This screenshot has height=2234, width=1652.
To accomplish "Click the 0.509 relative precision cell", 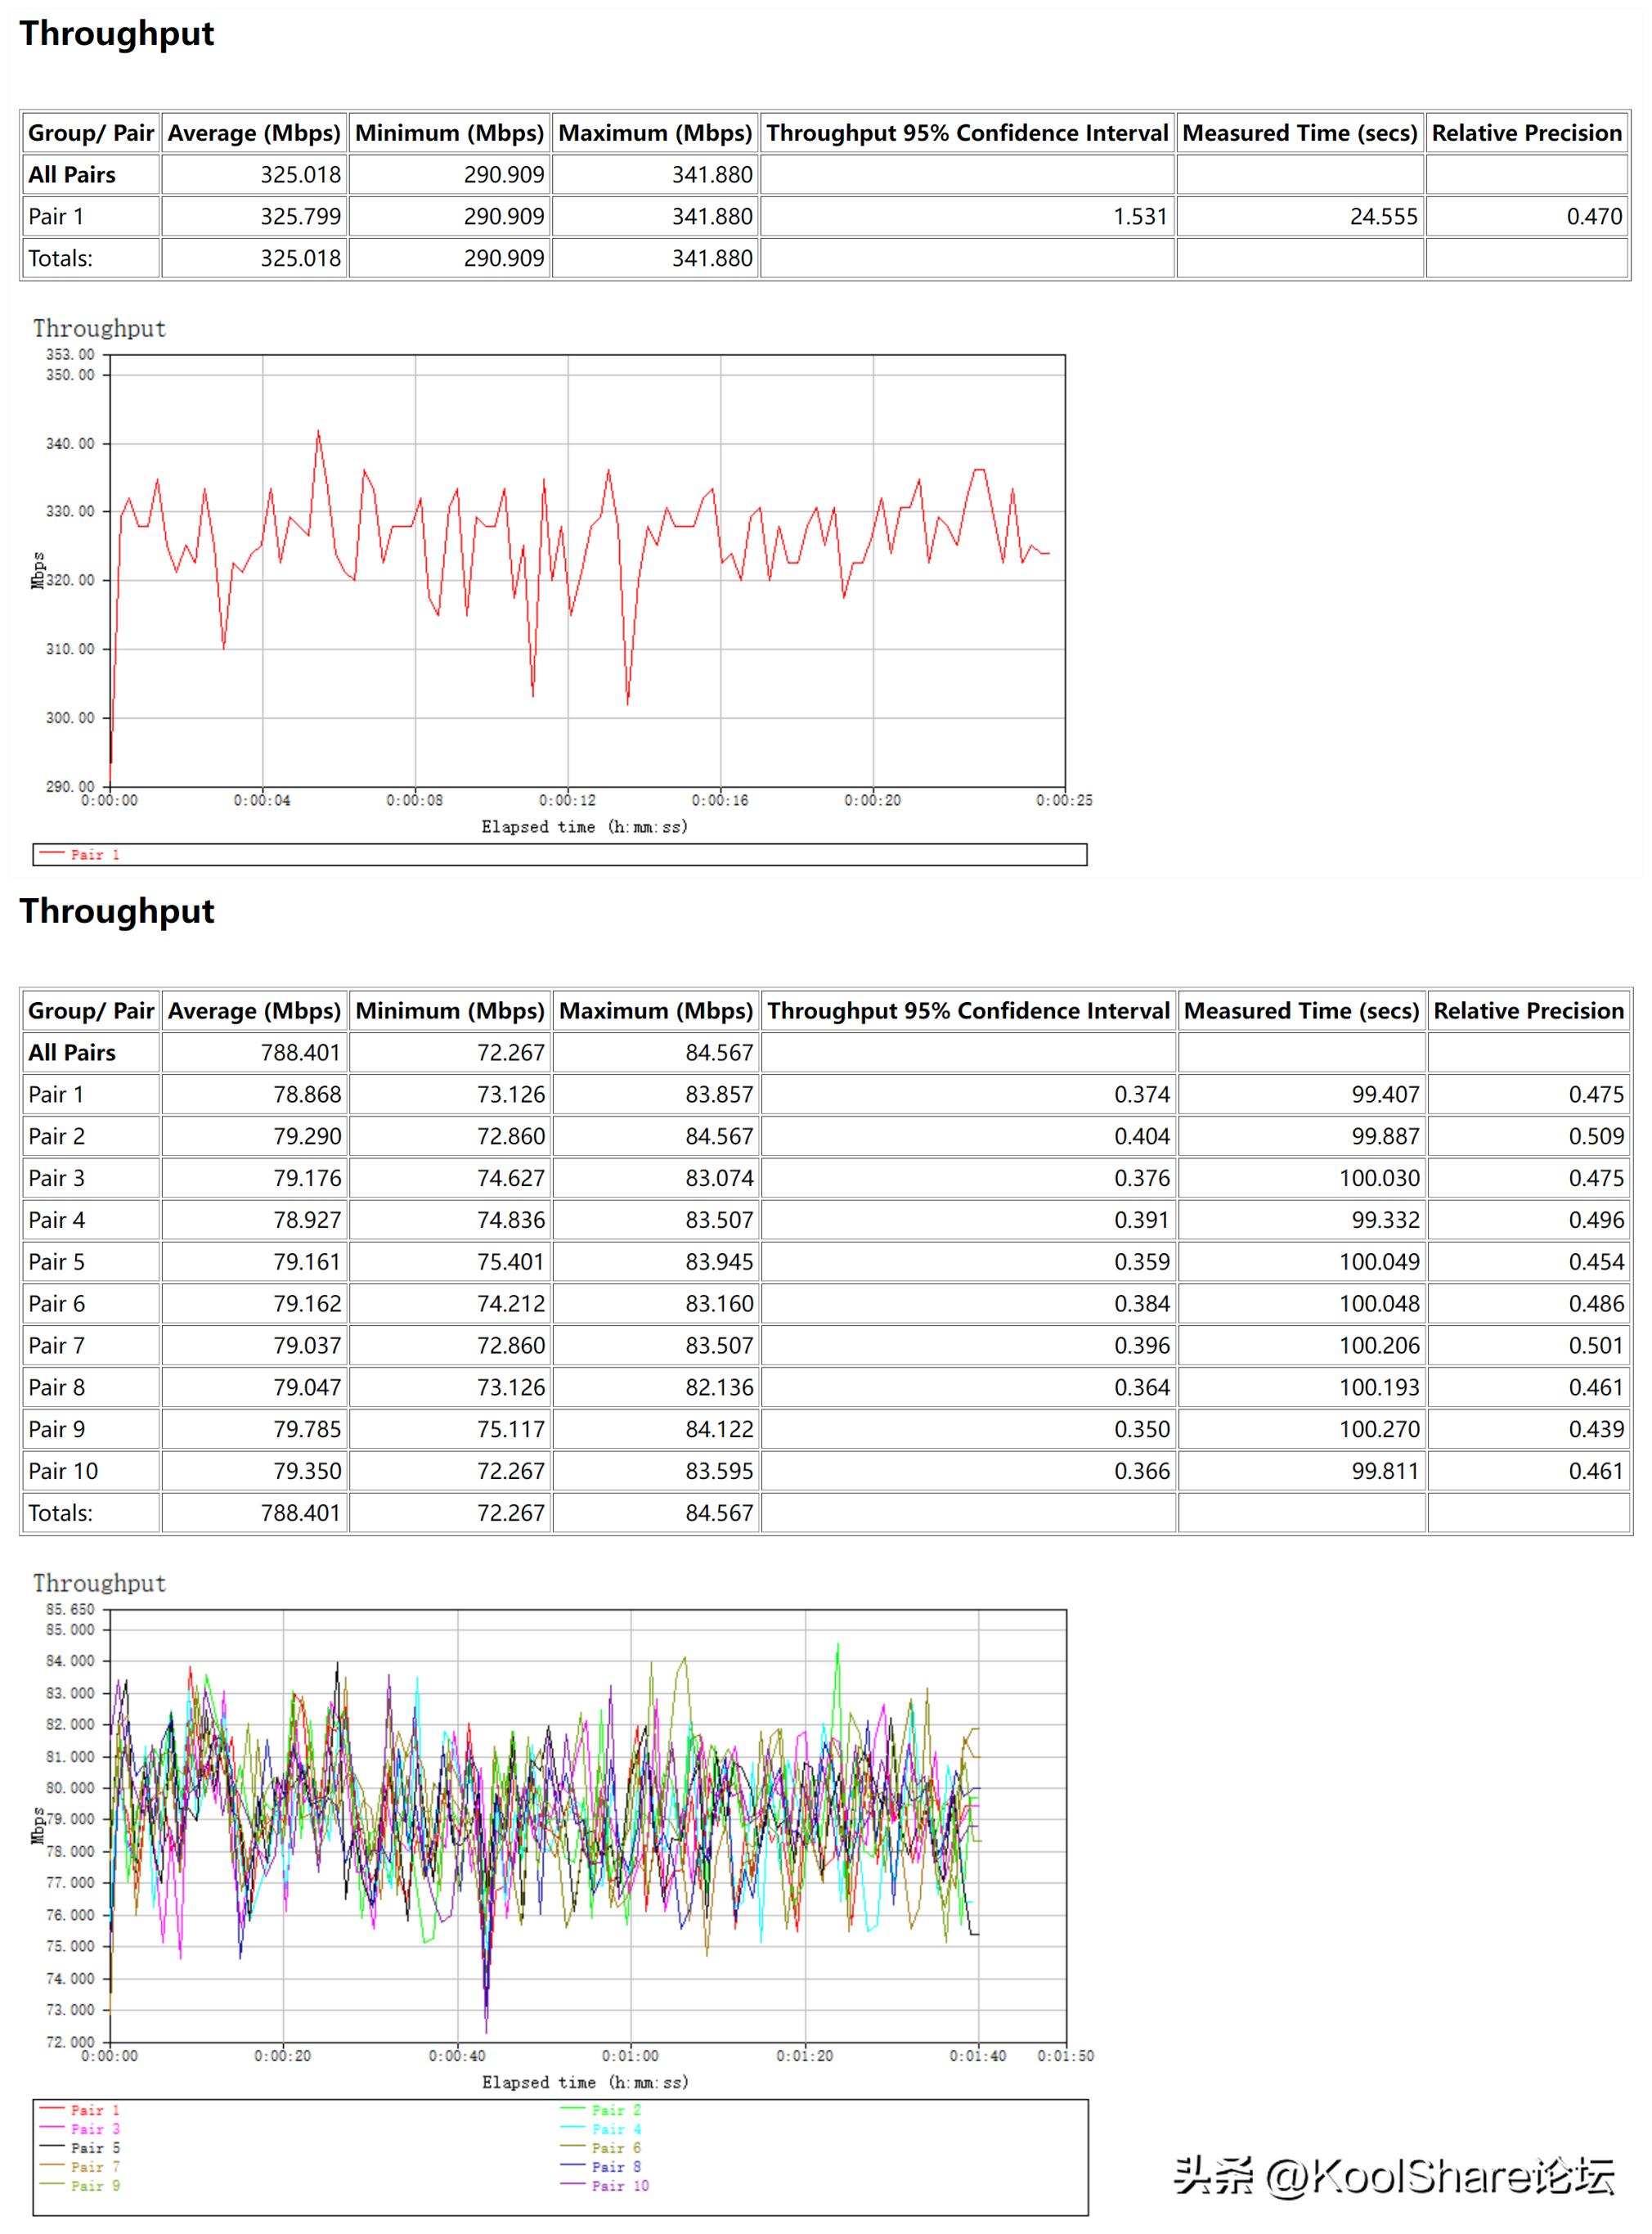I will pos(1595,1136).
